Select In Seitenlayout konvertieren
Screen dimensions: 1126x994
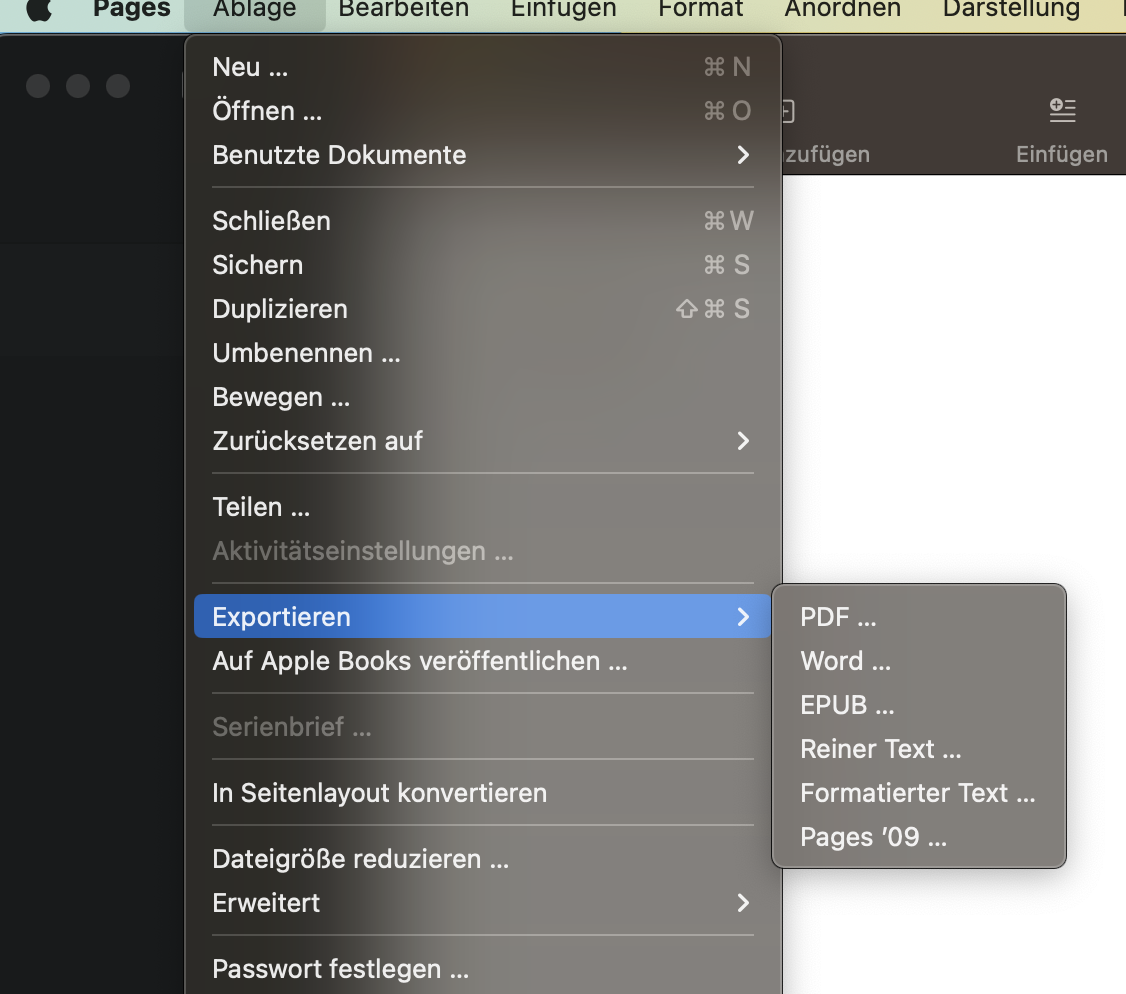tap(379, 793)
